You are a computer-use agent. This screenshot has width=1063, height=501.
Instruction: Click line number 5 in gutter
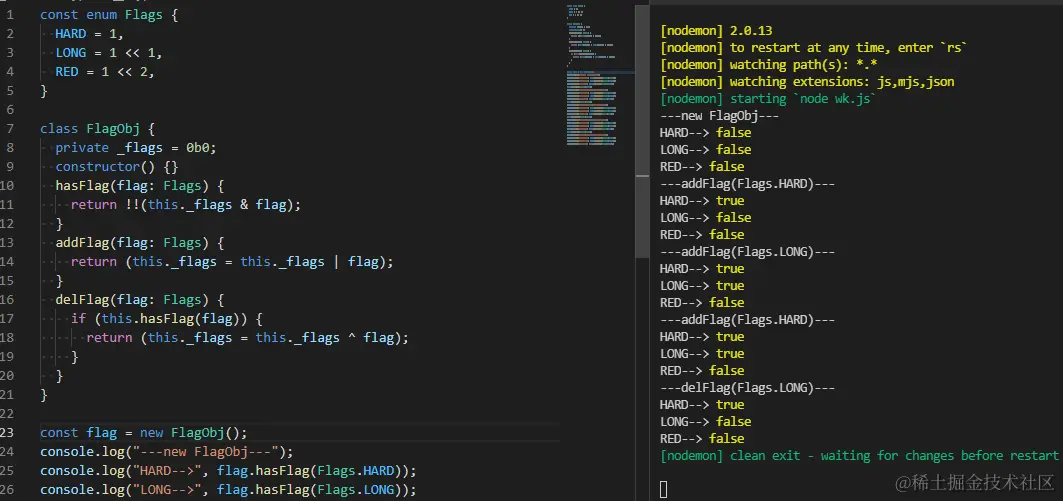click(10, 90)
